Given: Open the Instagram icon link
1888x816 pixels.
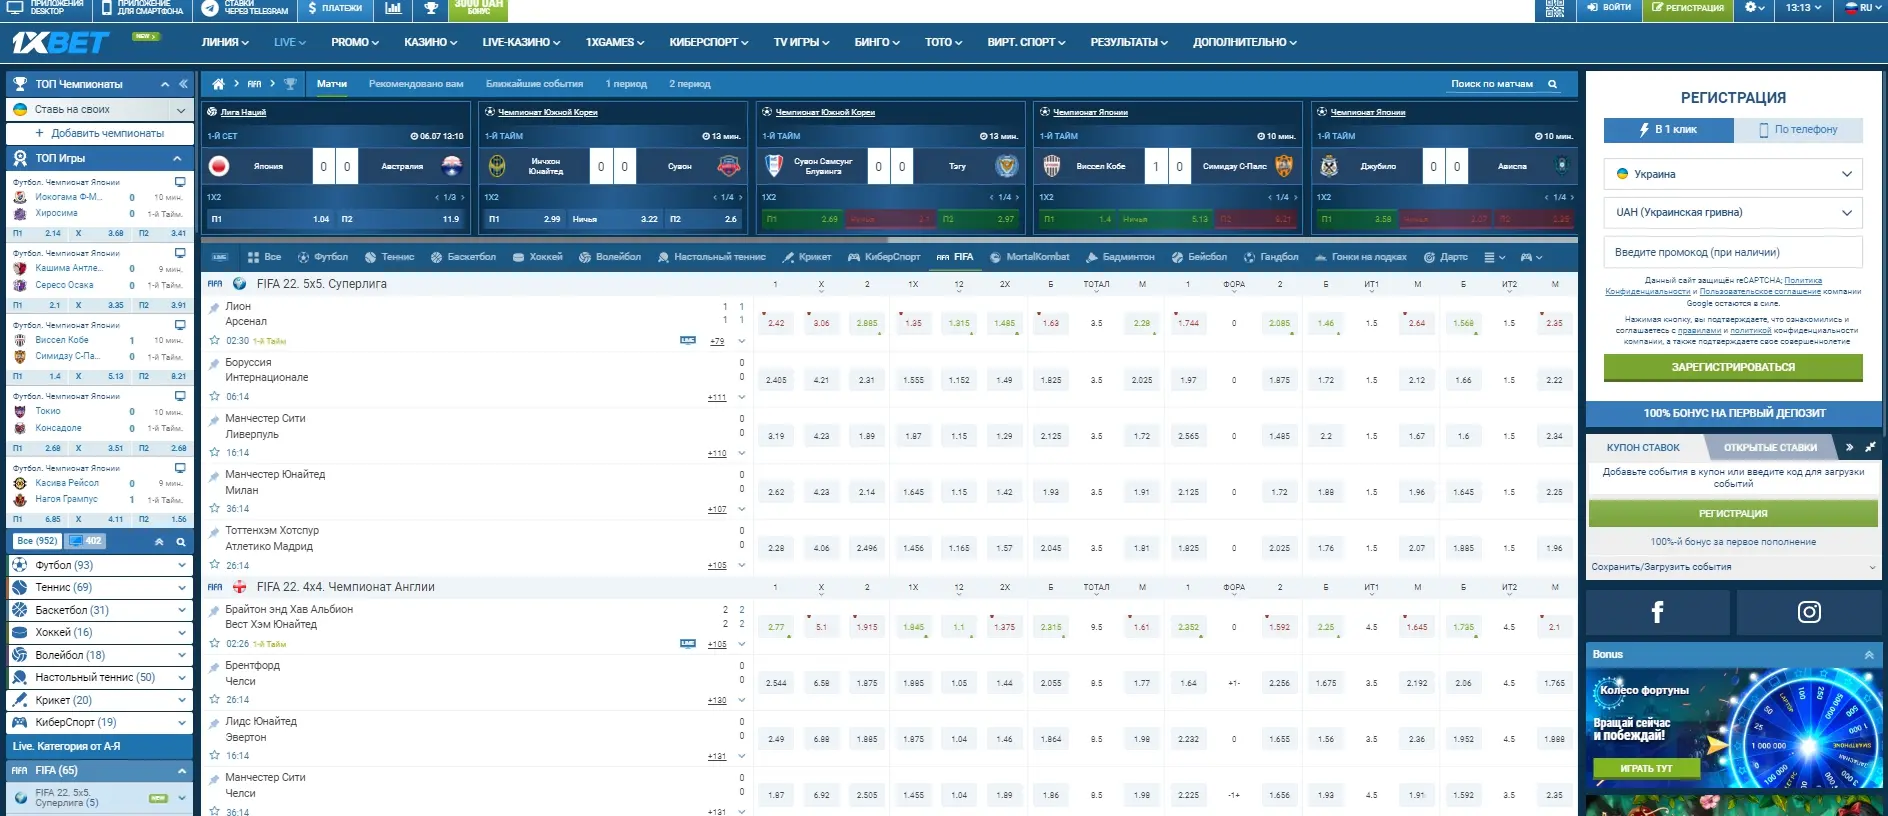Looking at the screenshot, I should (1809, 612).
